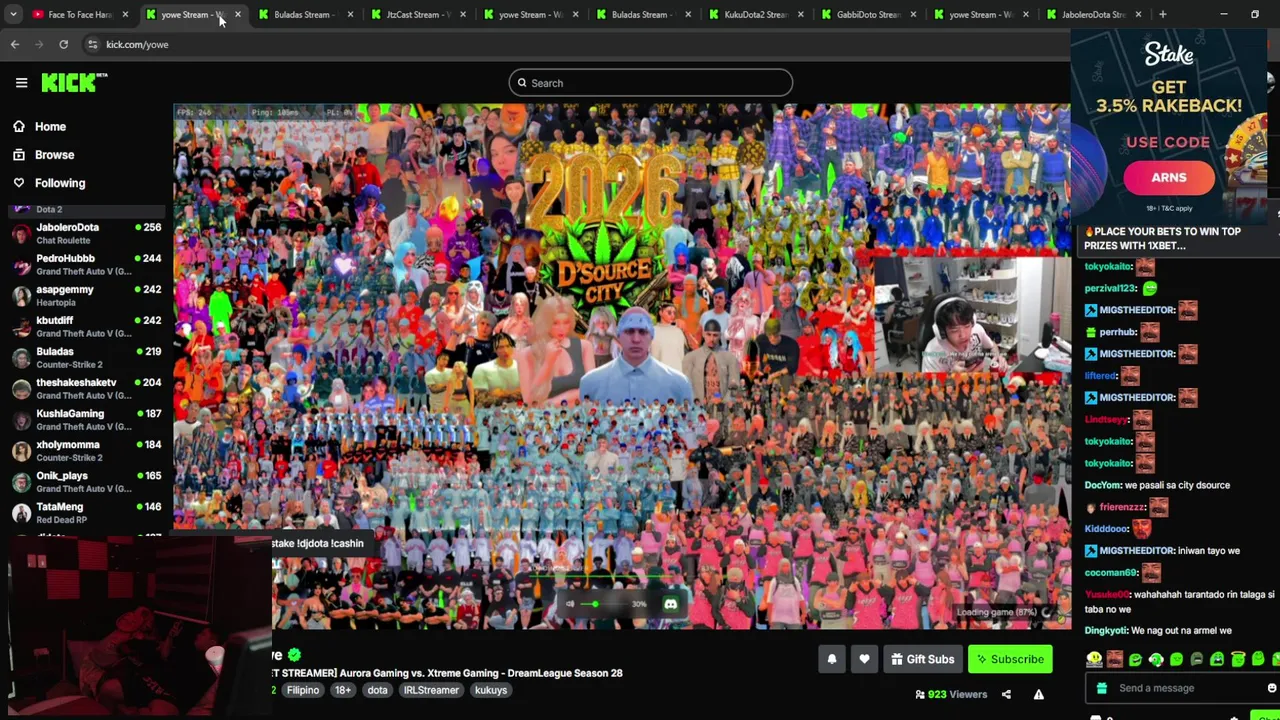Click the Gift Subs button
1280x720 pixels.
(922, 659)
